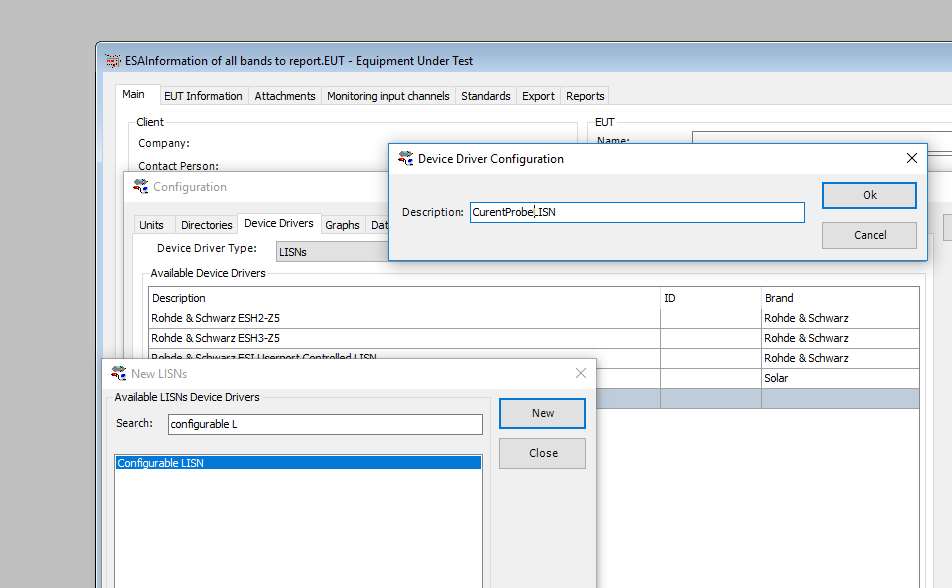Viewport: 952px width, 588px height.
Task: Switch to the EUT Information tab
Action: 203,96
